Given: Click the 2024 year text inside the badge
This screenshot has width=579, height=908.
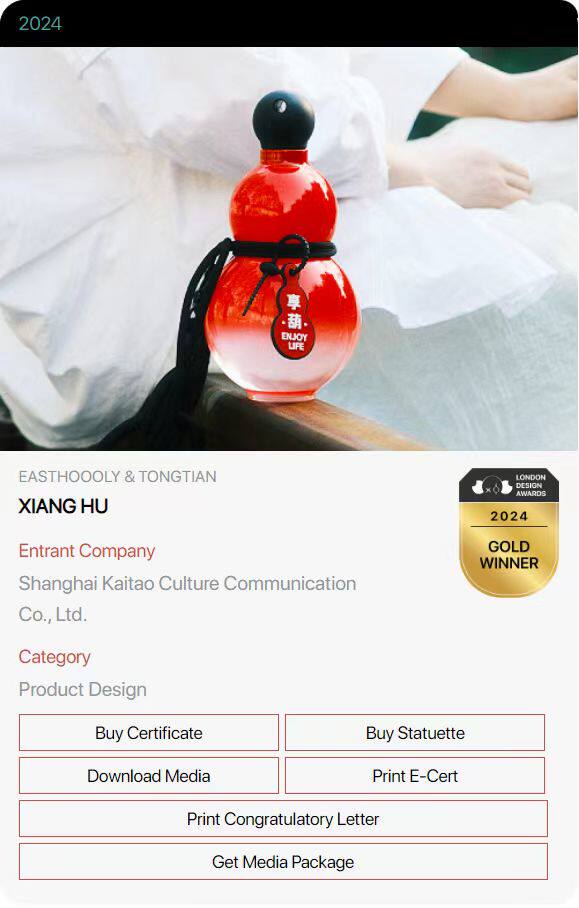Looking at the screenshot, I should click(x=509, y=516).
